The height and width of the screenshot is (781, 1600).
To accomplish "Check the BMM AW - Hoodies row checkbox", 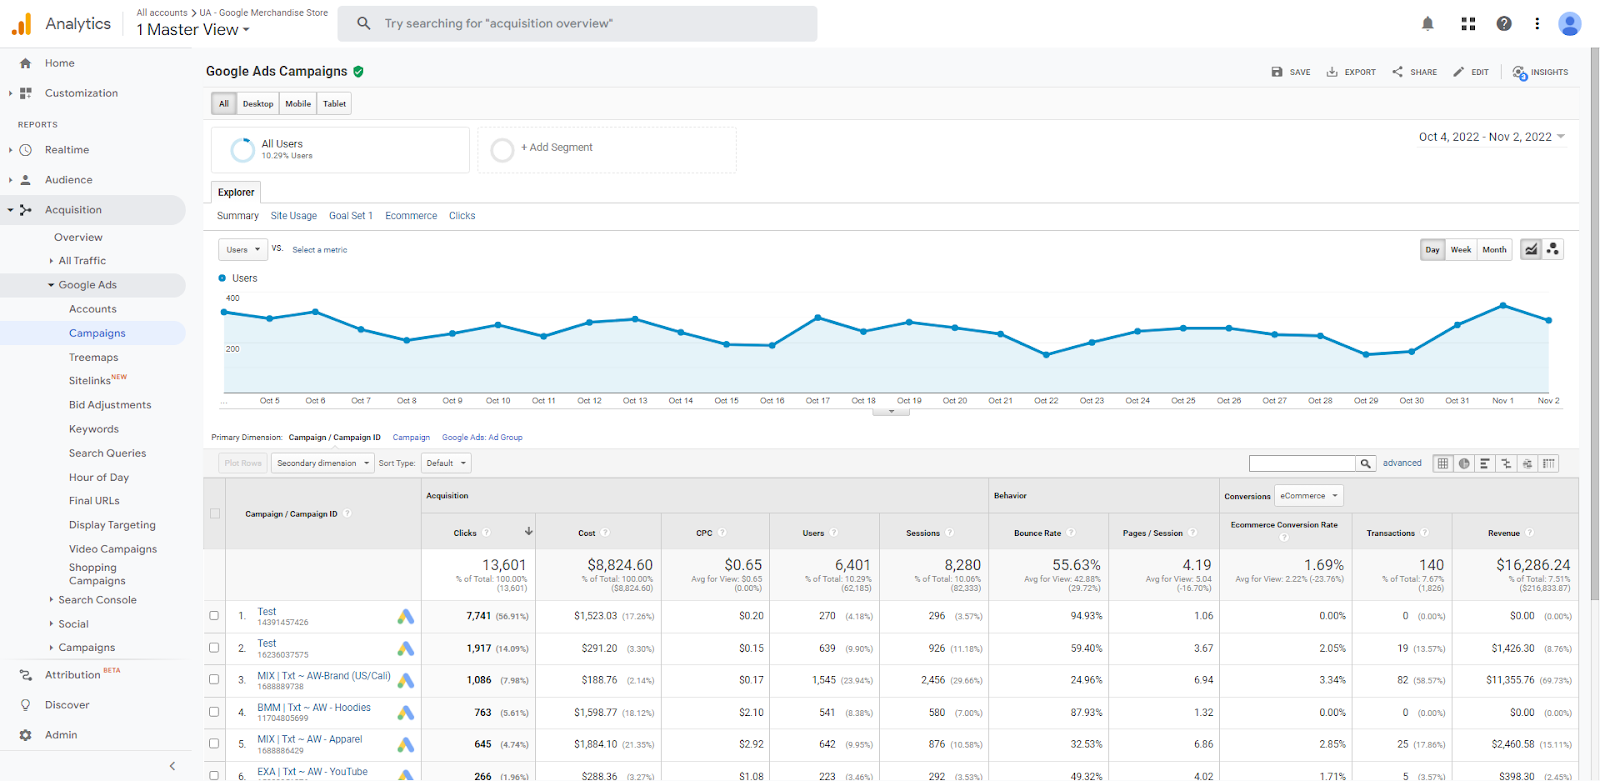I will tap(214, 712).
